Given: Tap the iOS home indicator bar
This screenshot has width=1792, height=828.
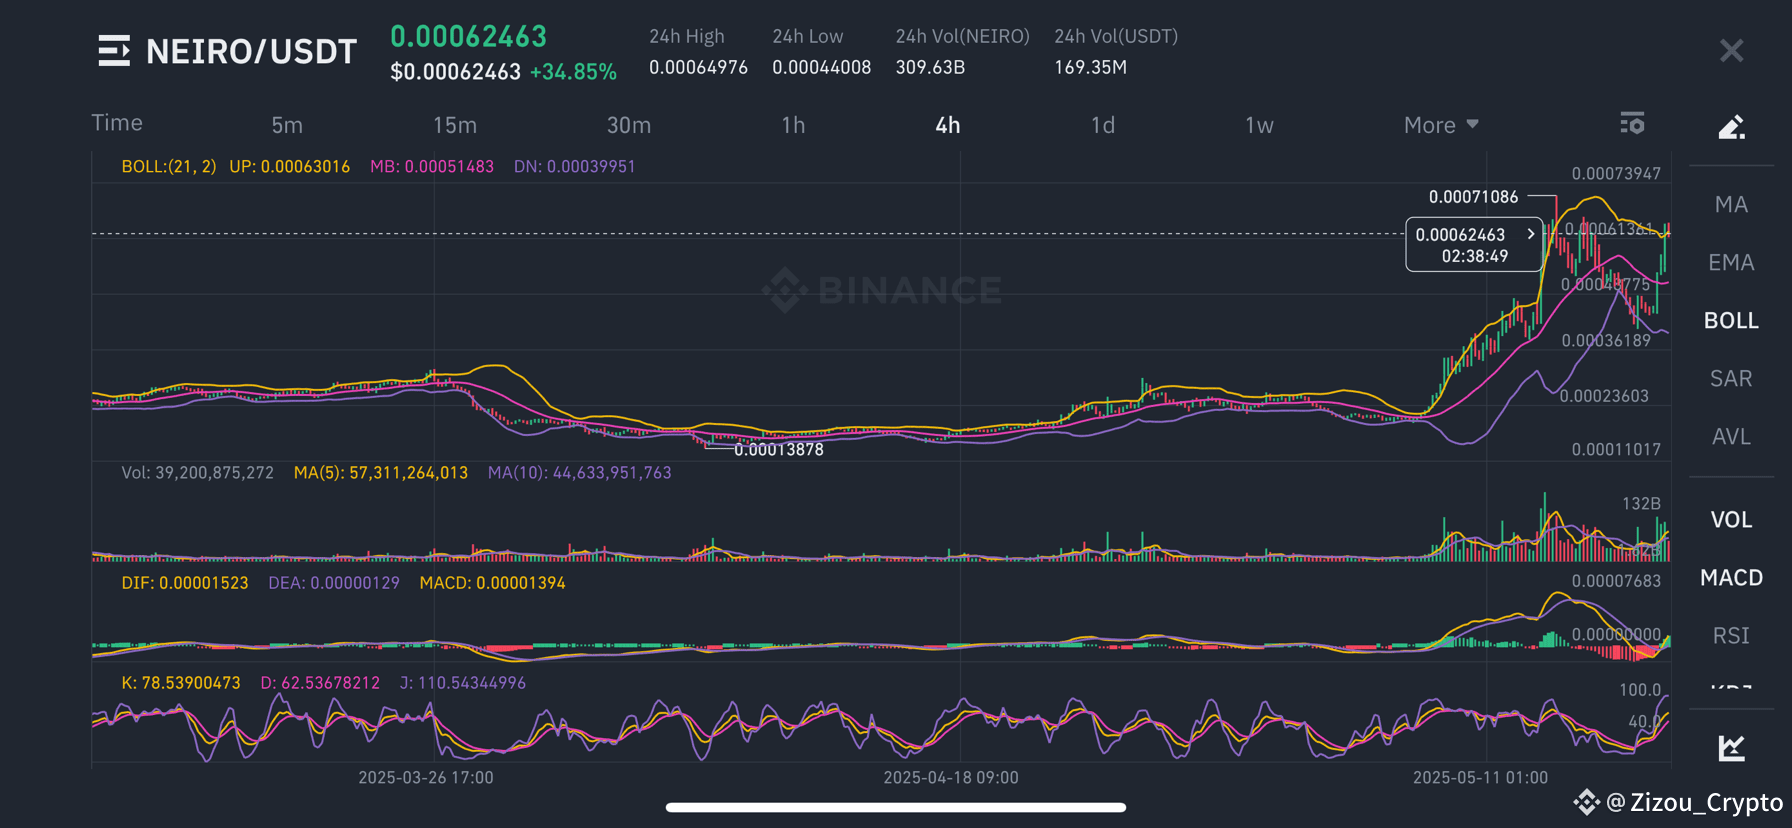Looking at the screenshot, I should click(896, 807).
